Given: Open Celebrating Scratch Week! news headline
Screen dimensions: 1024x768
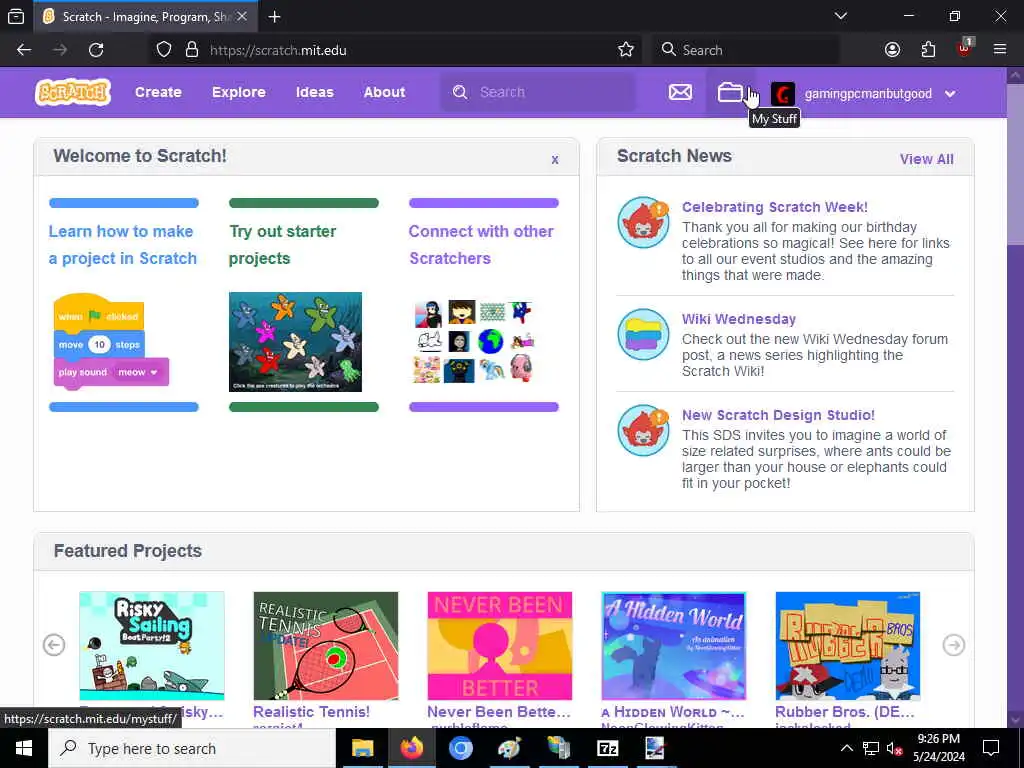Looking at the screenshot, I should 775,207.
